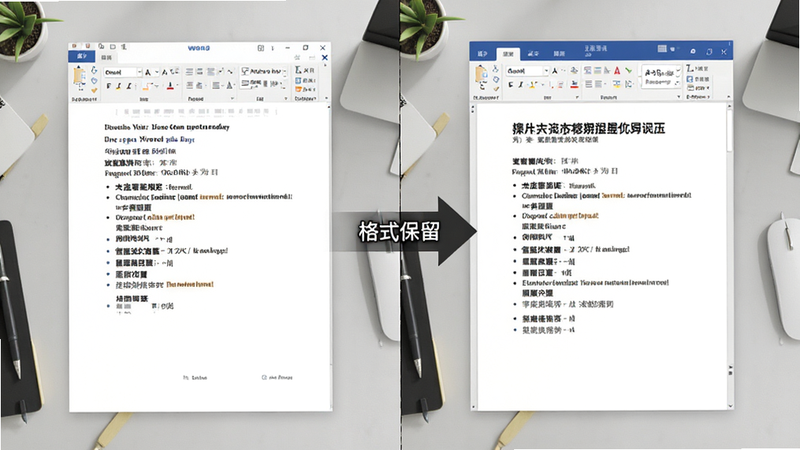Image resolution: width=800 pixels, height=450 pixels.
Task: Open the alignment dropdown arrow, right window
Action: (605, 84)
